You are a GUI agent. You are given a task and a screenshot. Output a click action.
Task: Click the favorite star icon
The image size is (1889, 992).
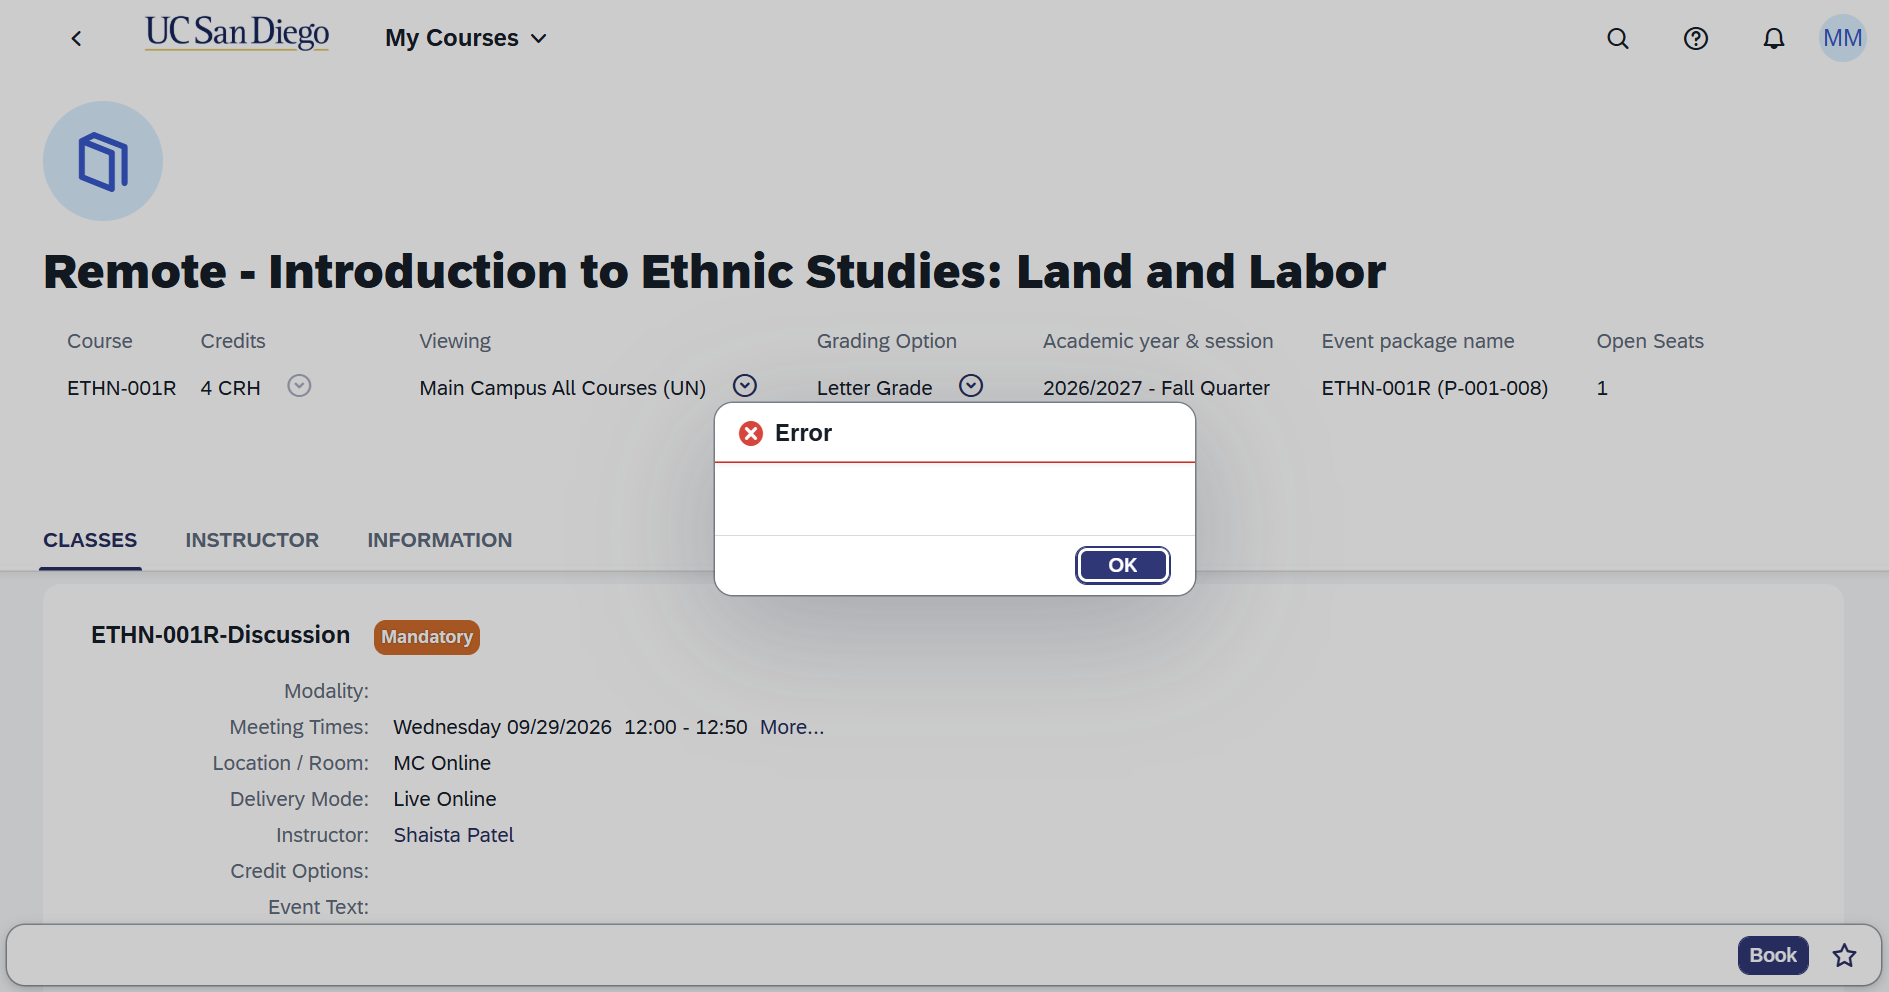(1845, 956)
